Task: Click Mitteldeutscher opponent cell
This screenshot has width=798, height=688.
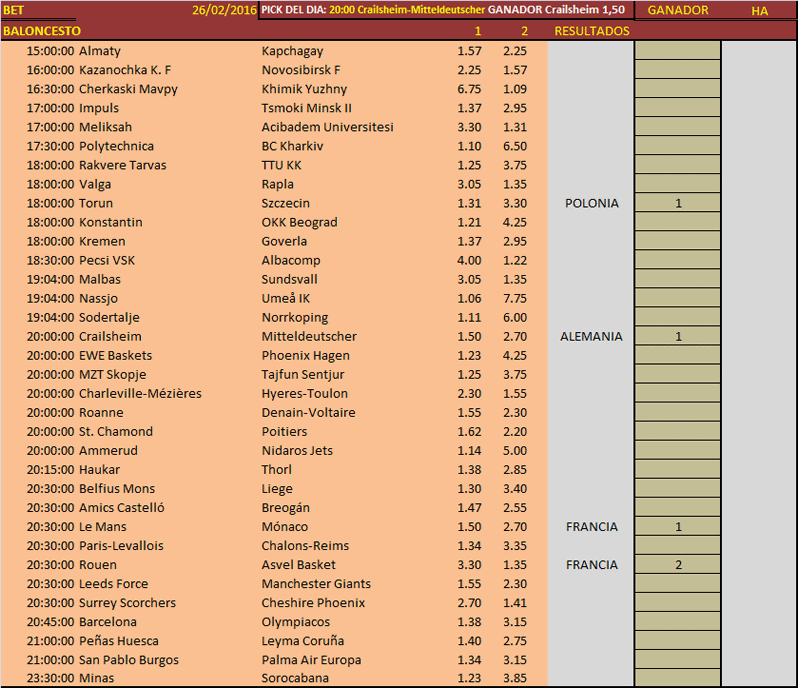Action: [x=309, y=336]
